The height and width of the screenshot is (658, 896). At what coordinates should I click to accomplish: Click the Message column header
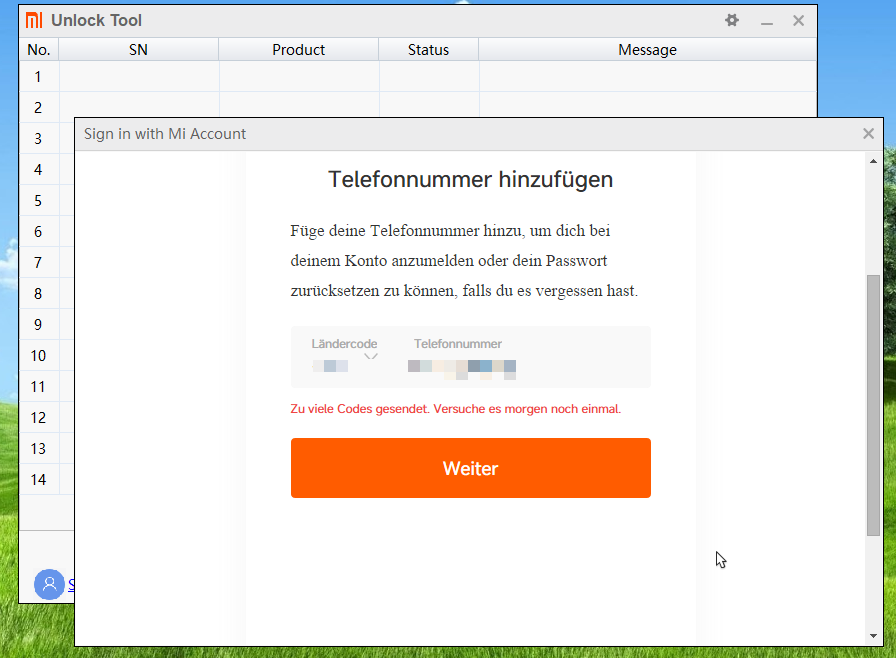pos(647,50)
